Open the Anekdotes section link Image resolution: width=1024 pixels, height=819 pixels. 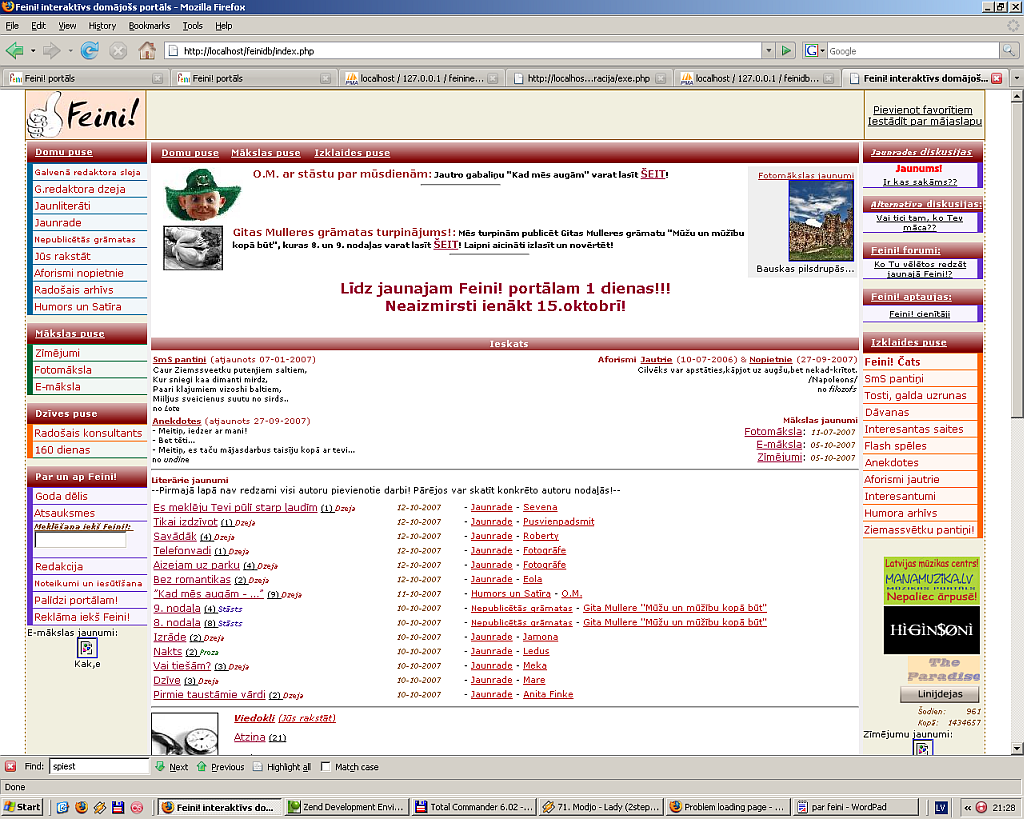pyautogui.click(x=176, y=421)
